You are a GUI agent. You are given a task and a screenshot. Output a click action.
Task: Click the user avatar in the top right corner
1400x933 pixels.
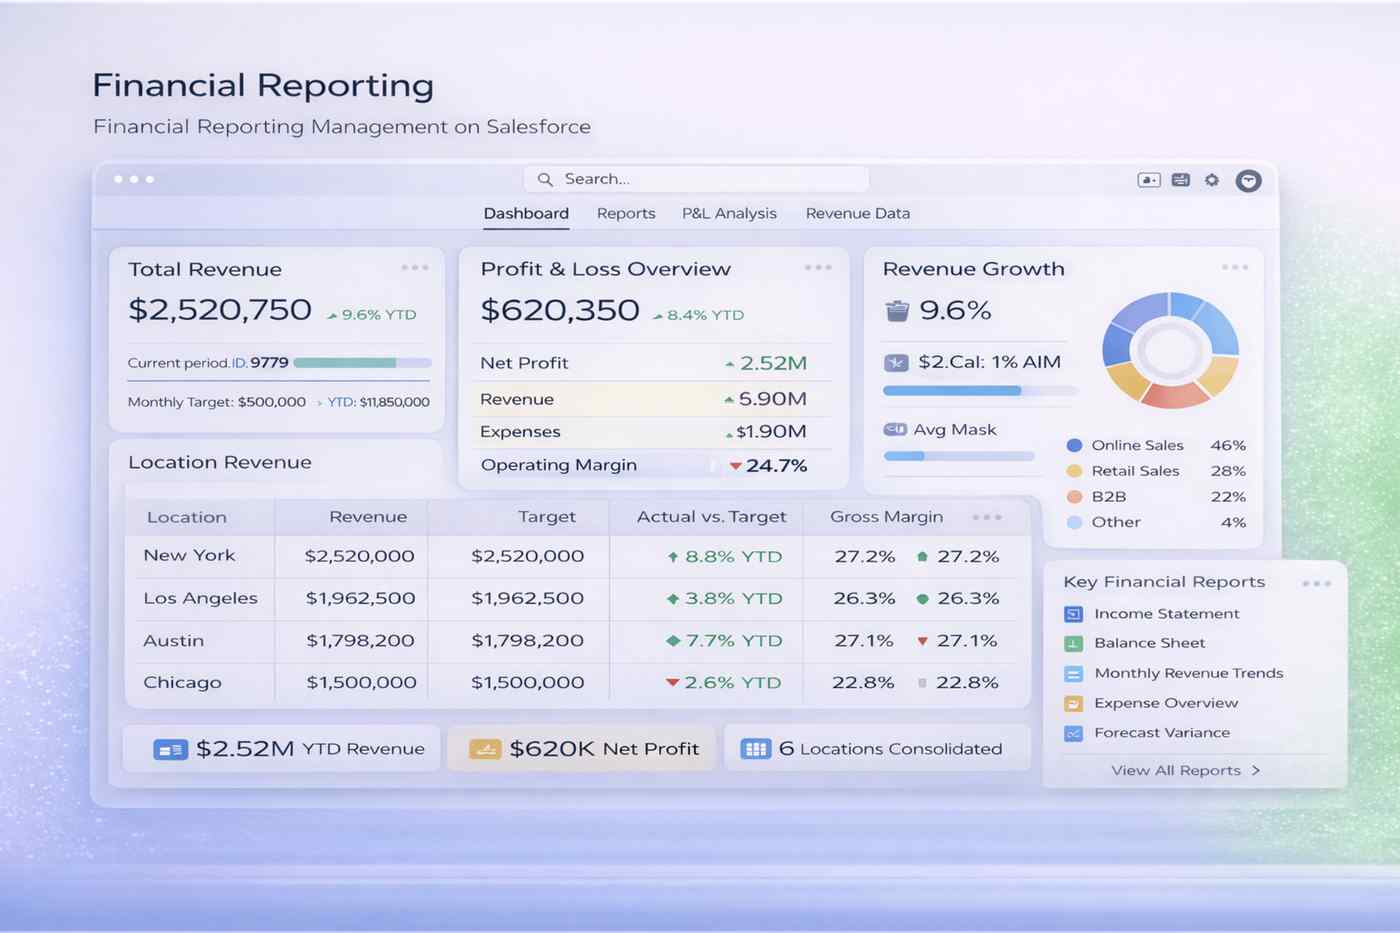(1248, 180)
